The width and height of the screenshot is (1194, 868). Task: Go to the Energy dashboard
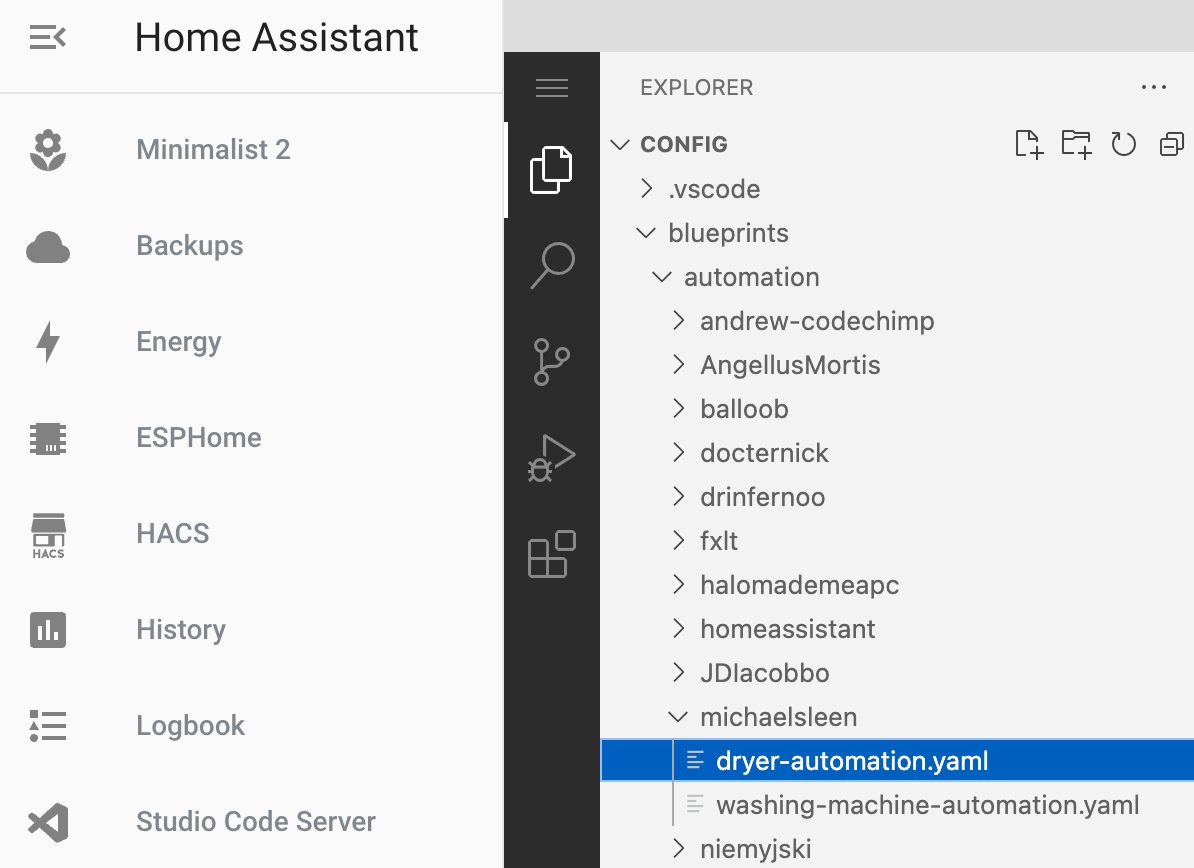179,343
